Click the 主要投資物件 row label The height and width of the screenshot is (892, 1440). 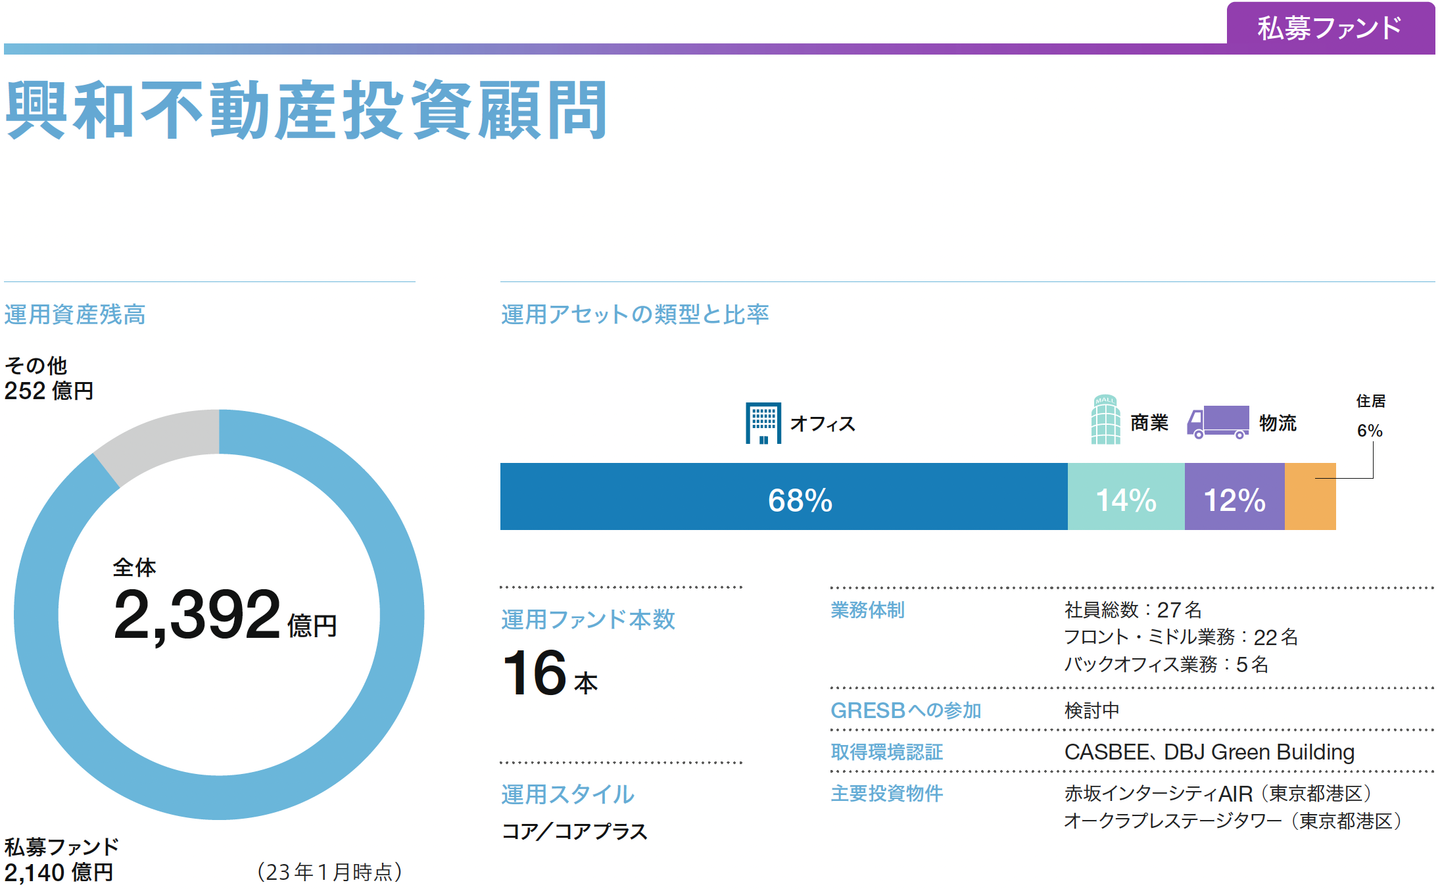pyautogui.click(x=886, y=794)
